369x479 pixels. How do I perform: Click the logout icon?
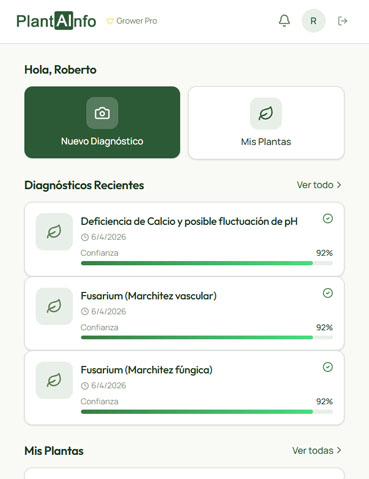click(342, 21)
